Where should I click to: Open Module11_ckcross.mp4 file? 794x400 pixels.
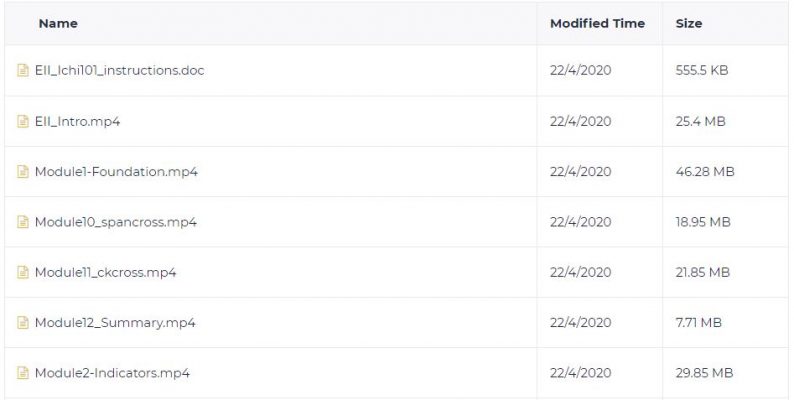[x=105, y=272]
